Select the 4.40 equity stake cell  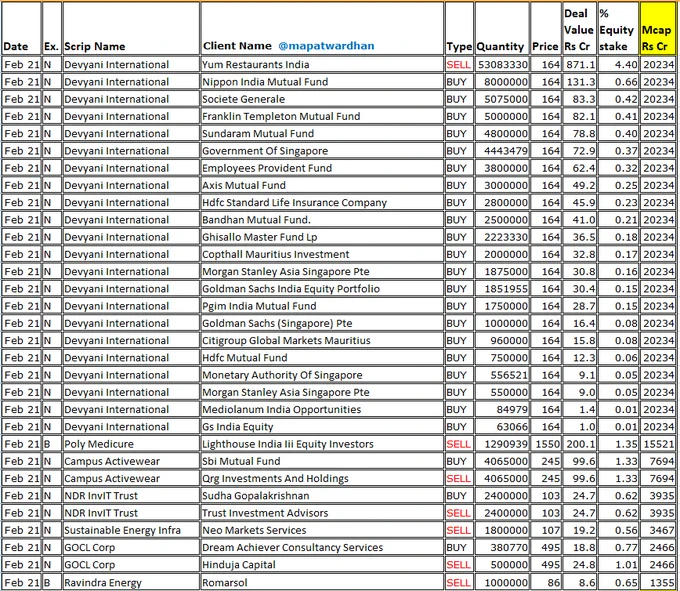point(618,65)
